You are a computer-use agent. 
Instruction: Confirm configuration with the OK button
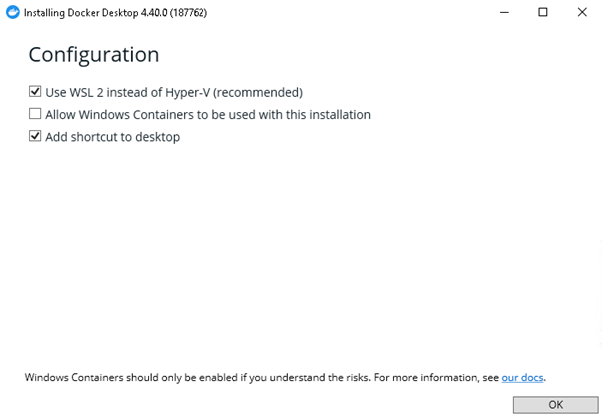[556, 405]
